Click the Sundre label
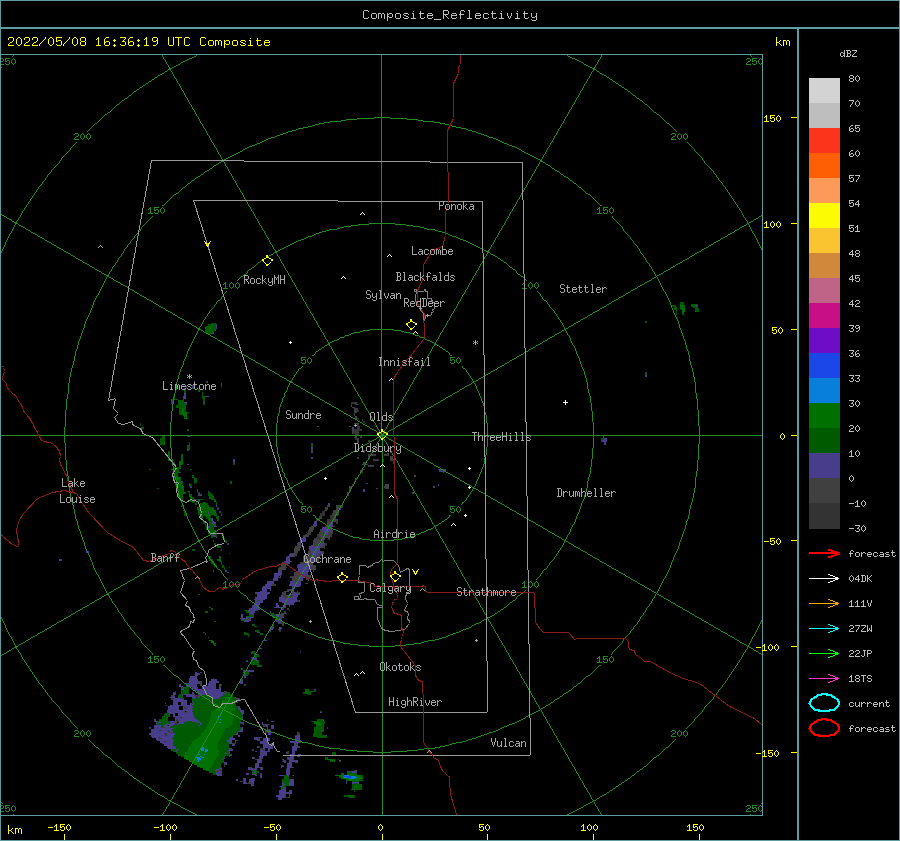The image size is (900, 841). point(303,414)
